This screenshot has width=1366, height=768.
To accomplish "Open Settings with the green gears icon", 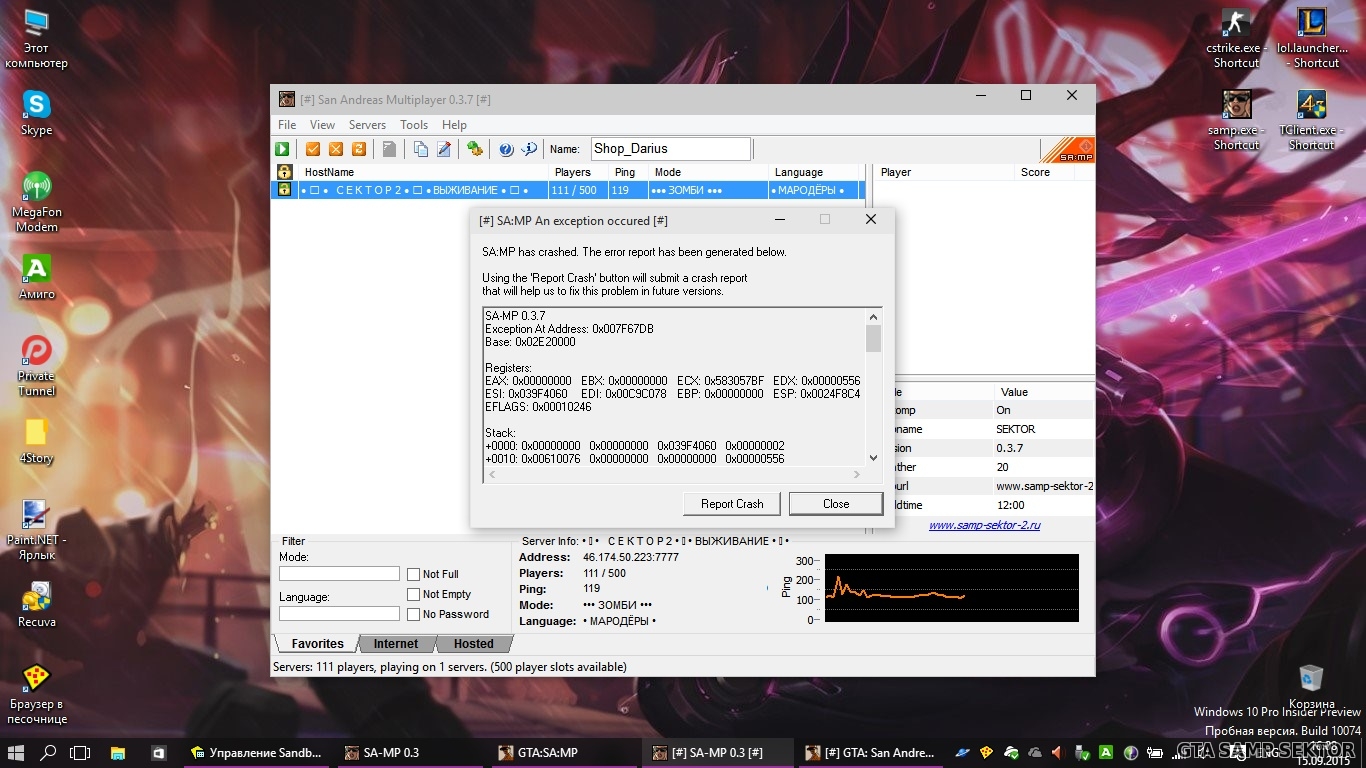I will (475, 149).
